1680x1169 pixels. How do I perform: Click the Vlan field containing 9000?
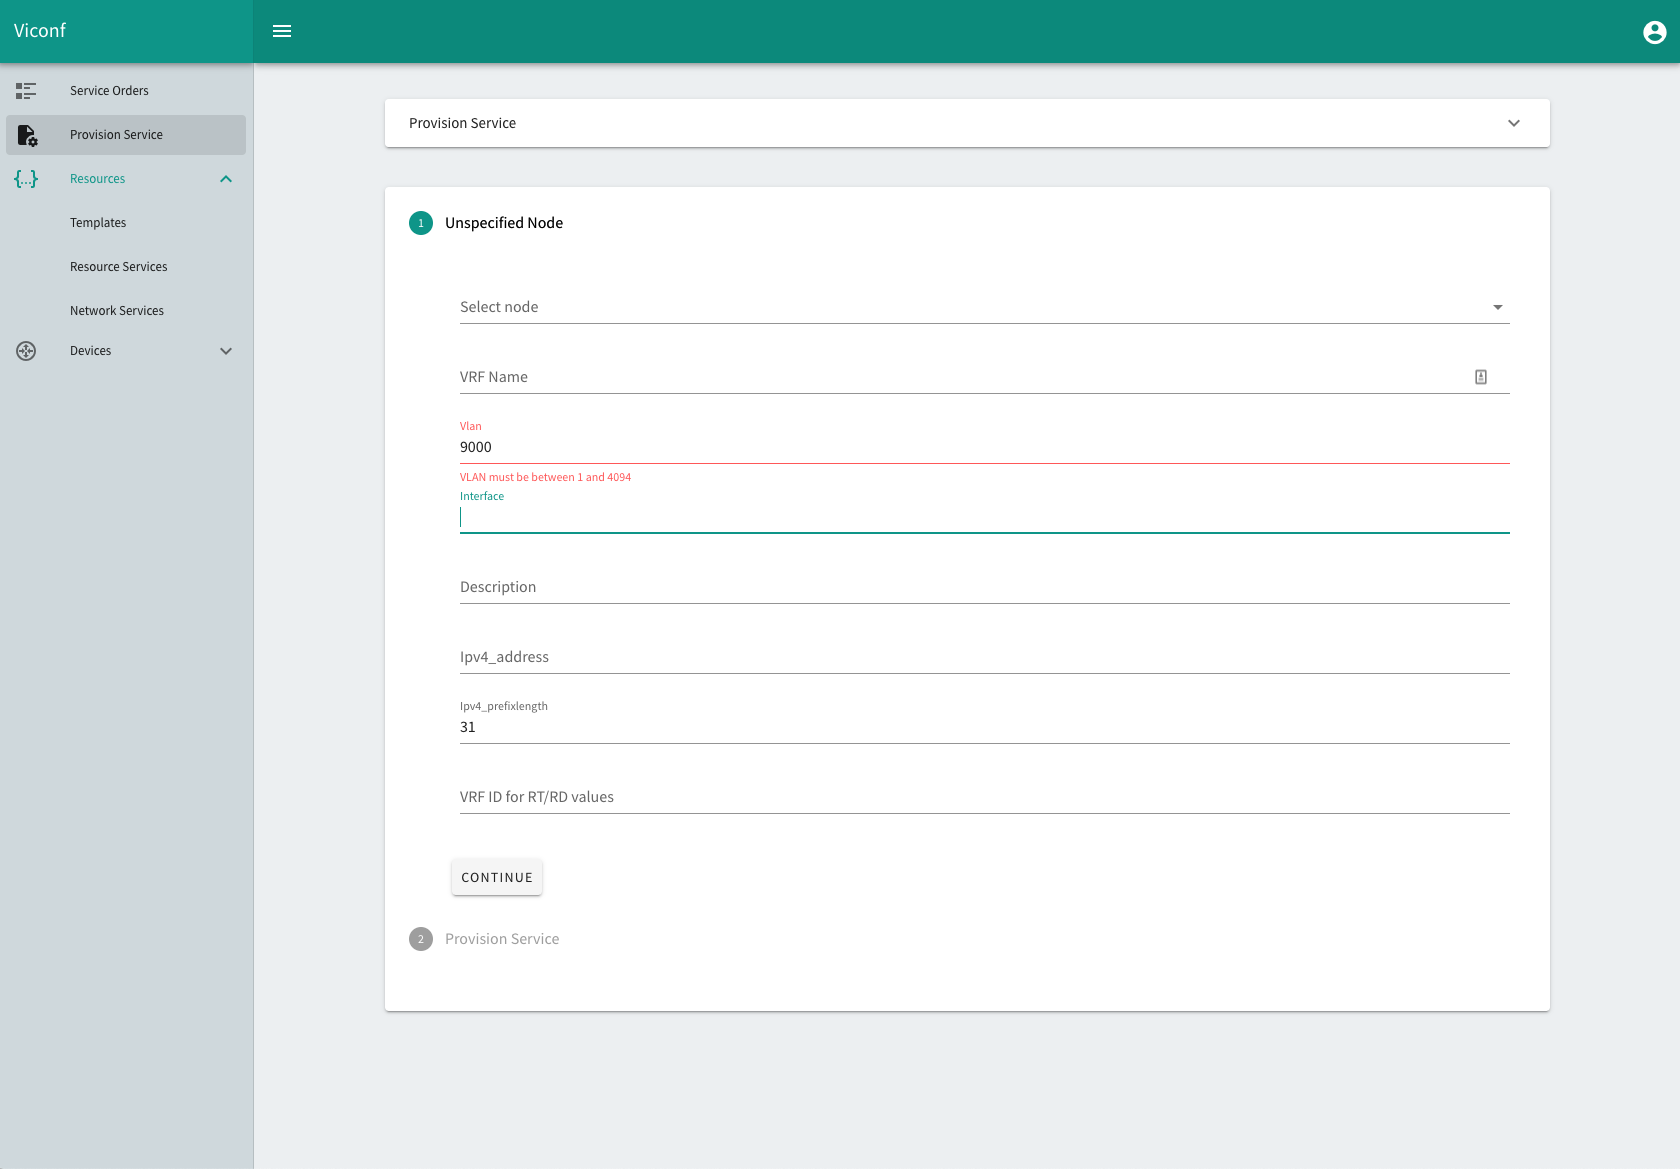coord(984,447)
